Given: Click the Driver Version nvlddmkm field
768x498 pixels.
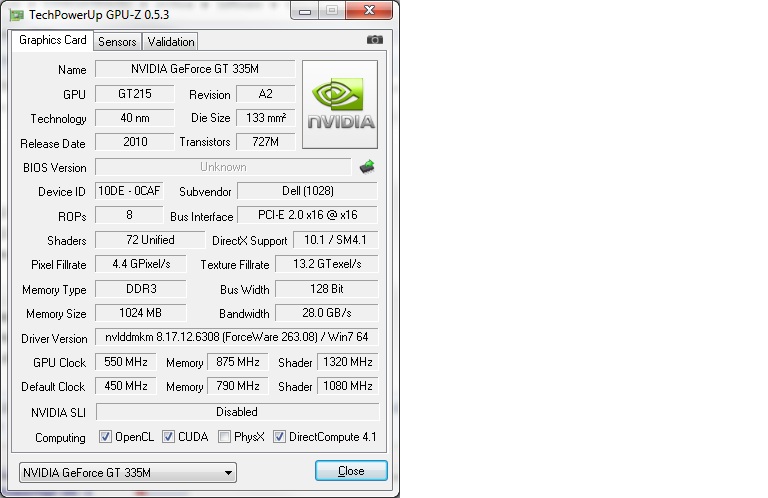Looking at the screenshot, I should (237, 337).
